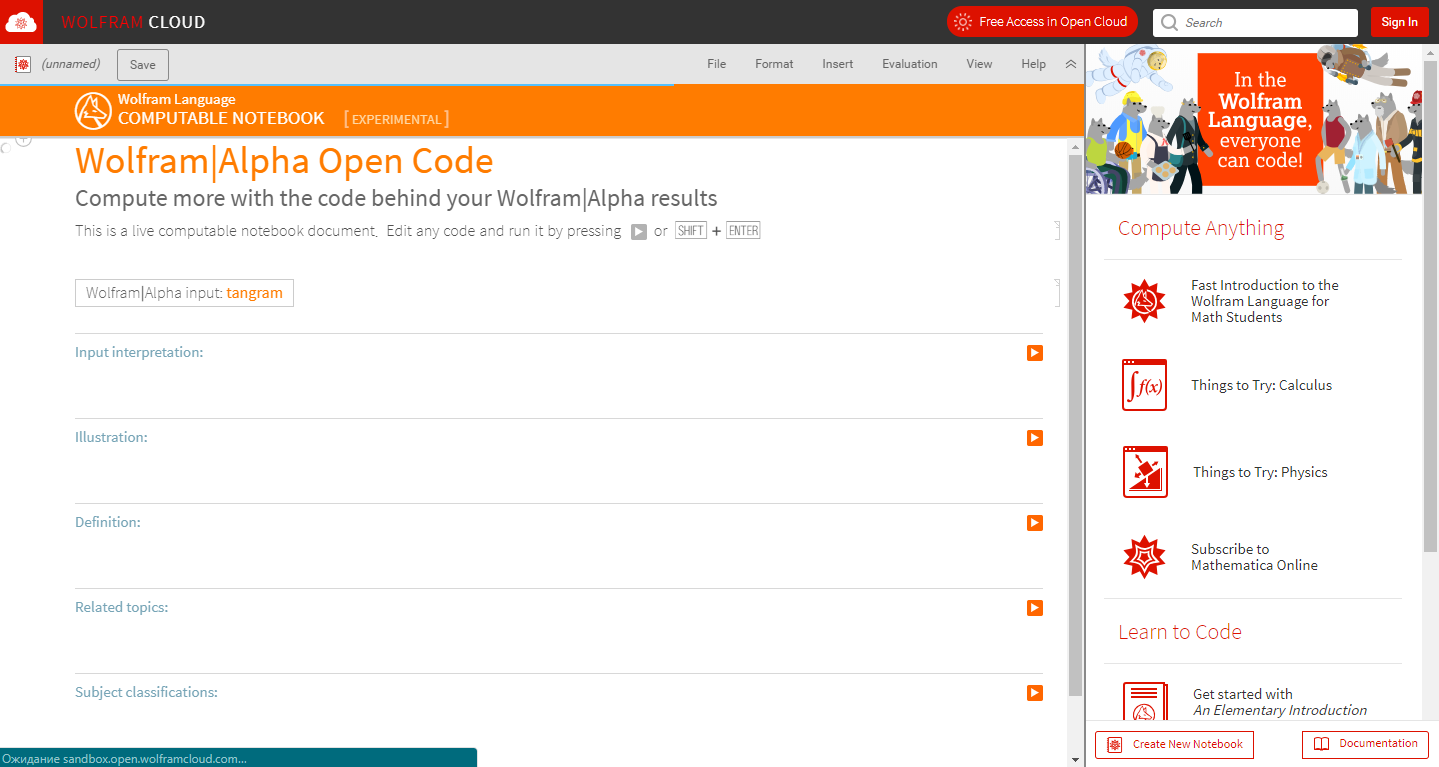1439x767 pixels.
Task: Click the Sign In button
Action: pyautogui.click(x=1399, y=22)
